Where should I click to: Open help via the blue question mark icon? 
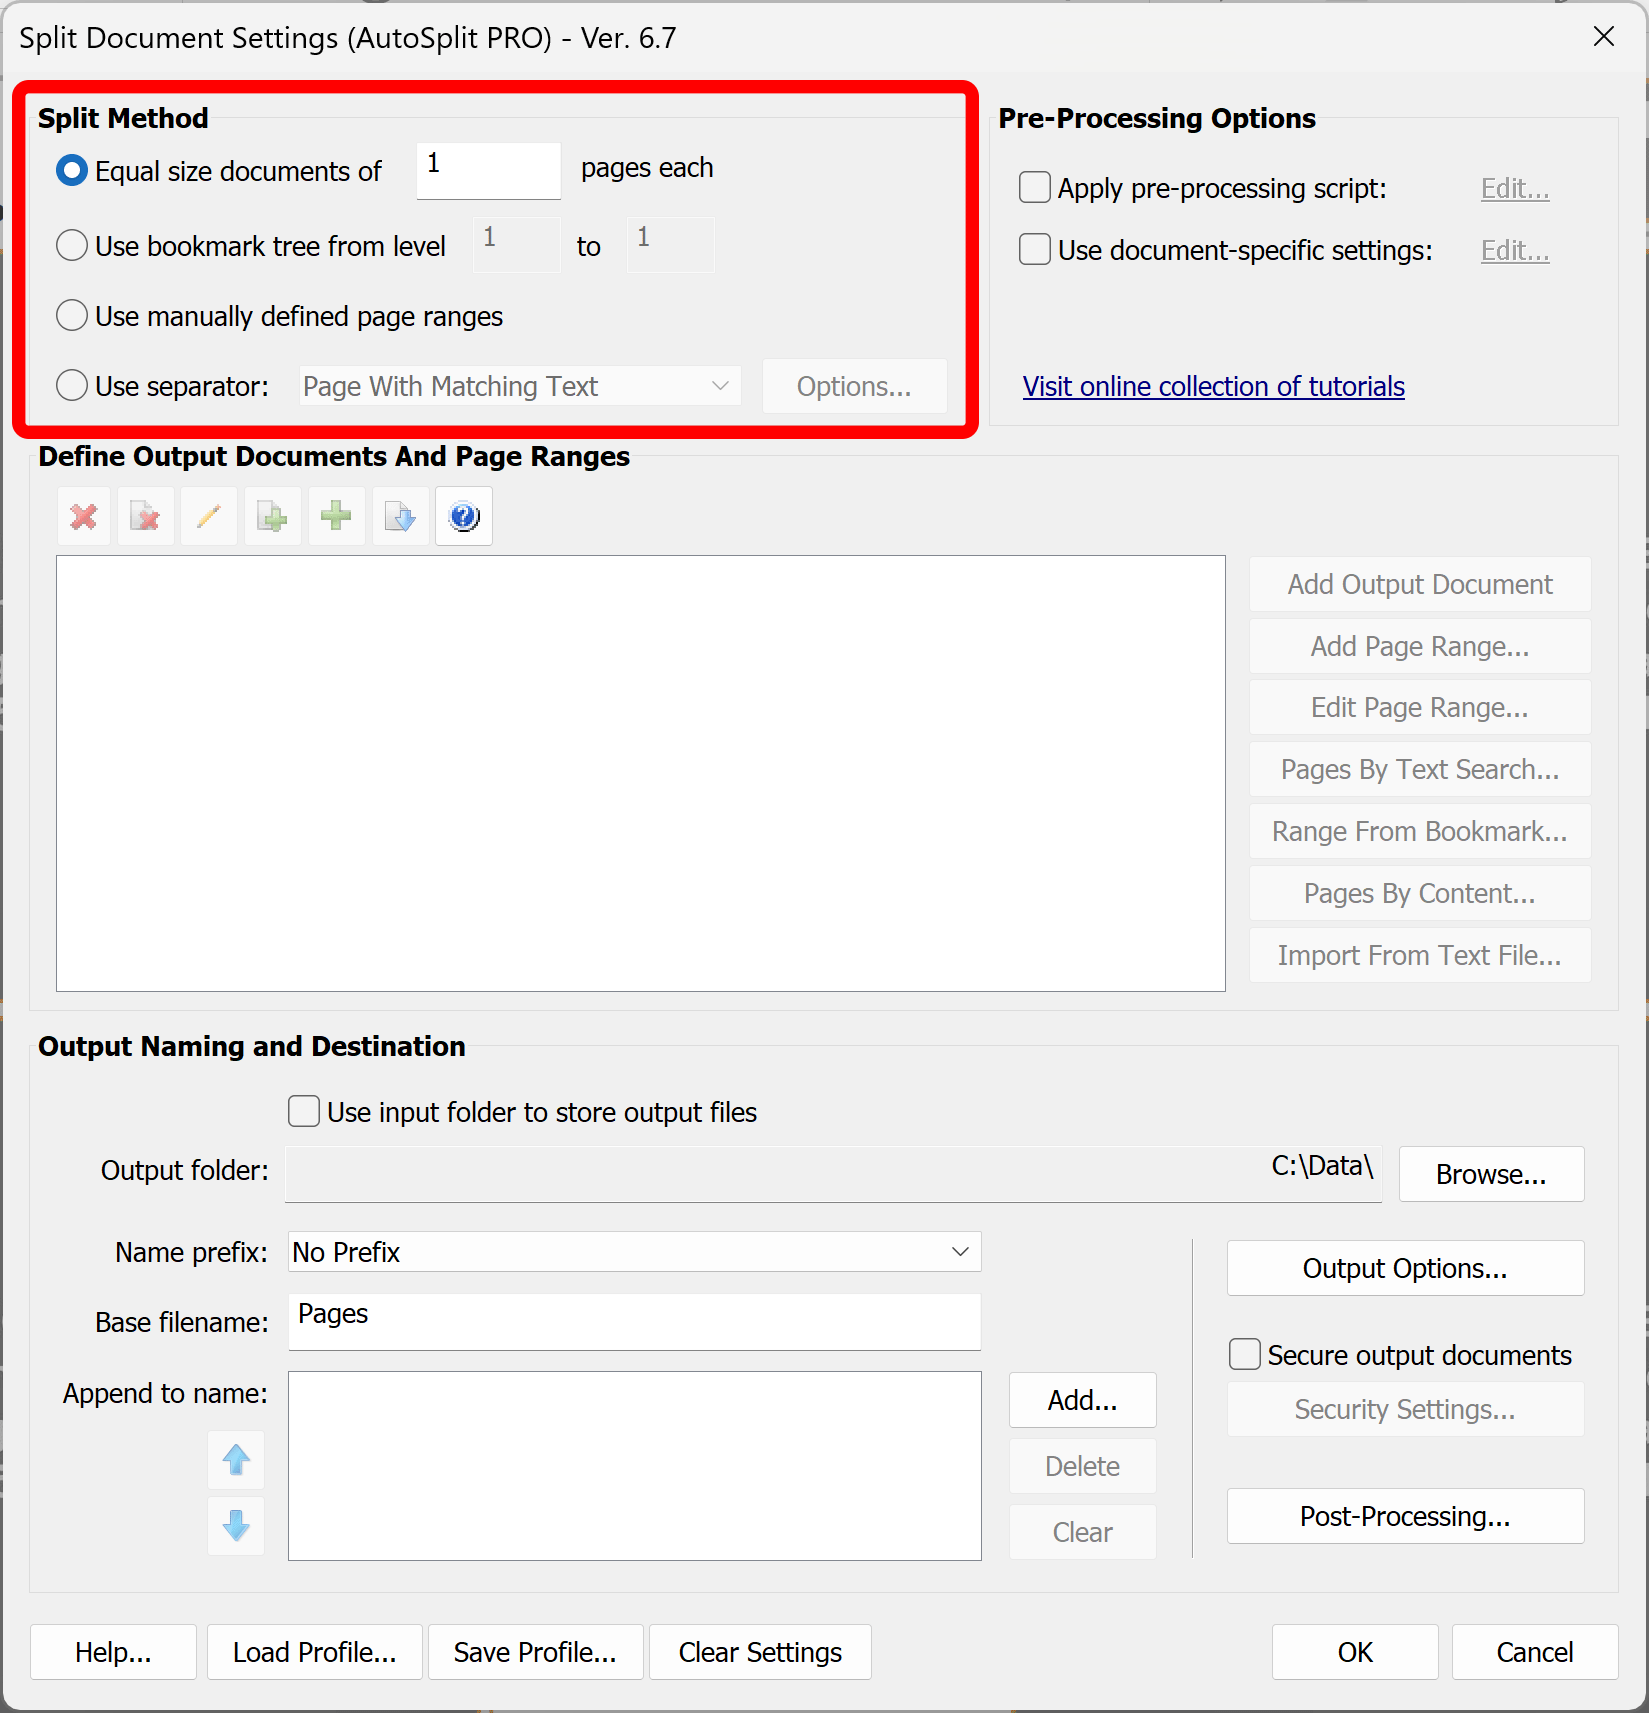click(x=463, y=516)
